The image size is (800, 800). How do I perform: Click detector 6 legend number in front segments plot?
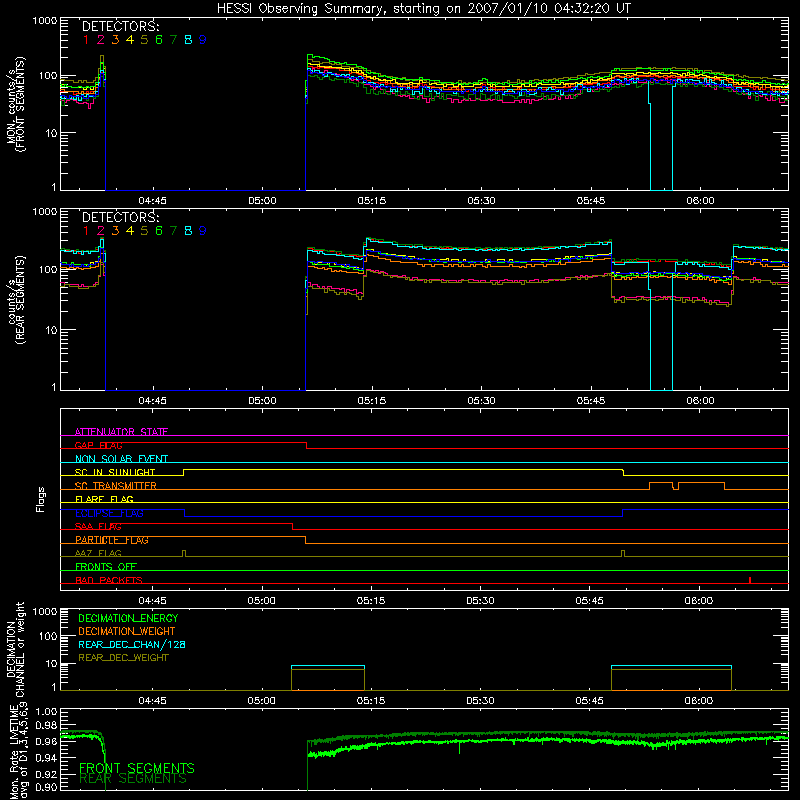pyautogui.click(x=159, y=39)
